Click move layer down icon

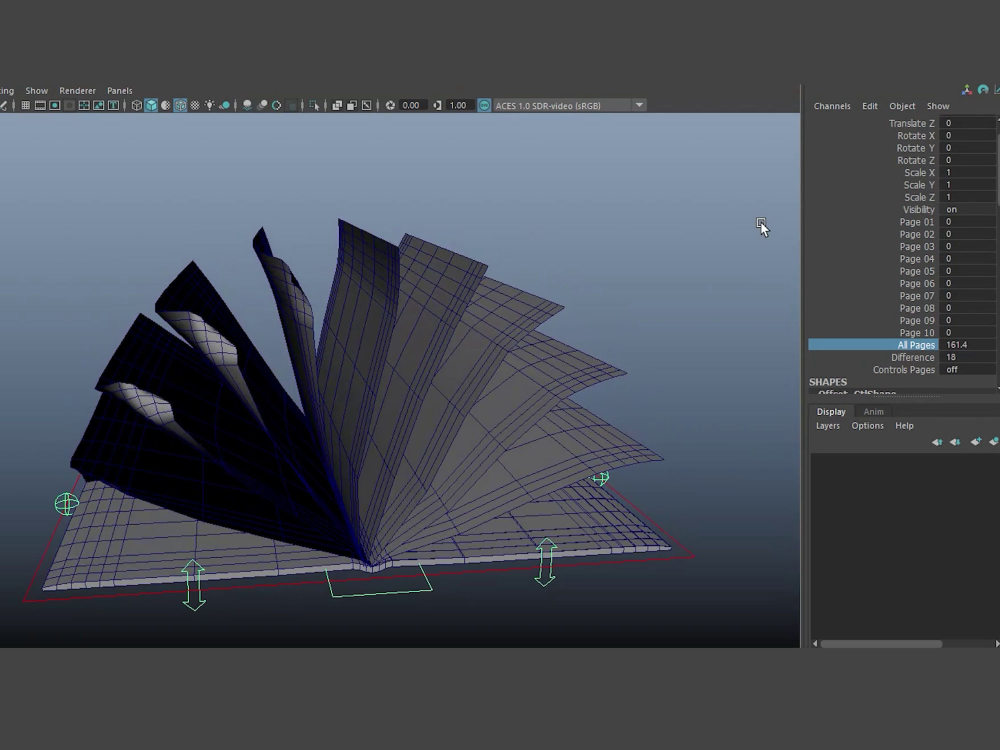pos(955,441)
